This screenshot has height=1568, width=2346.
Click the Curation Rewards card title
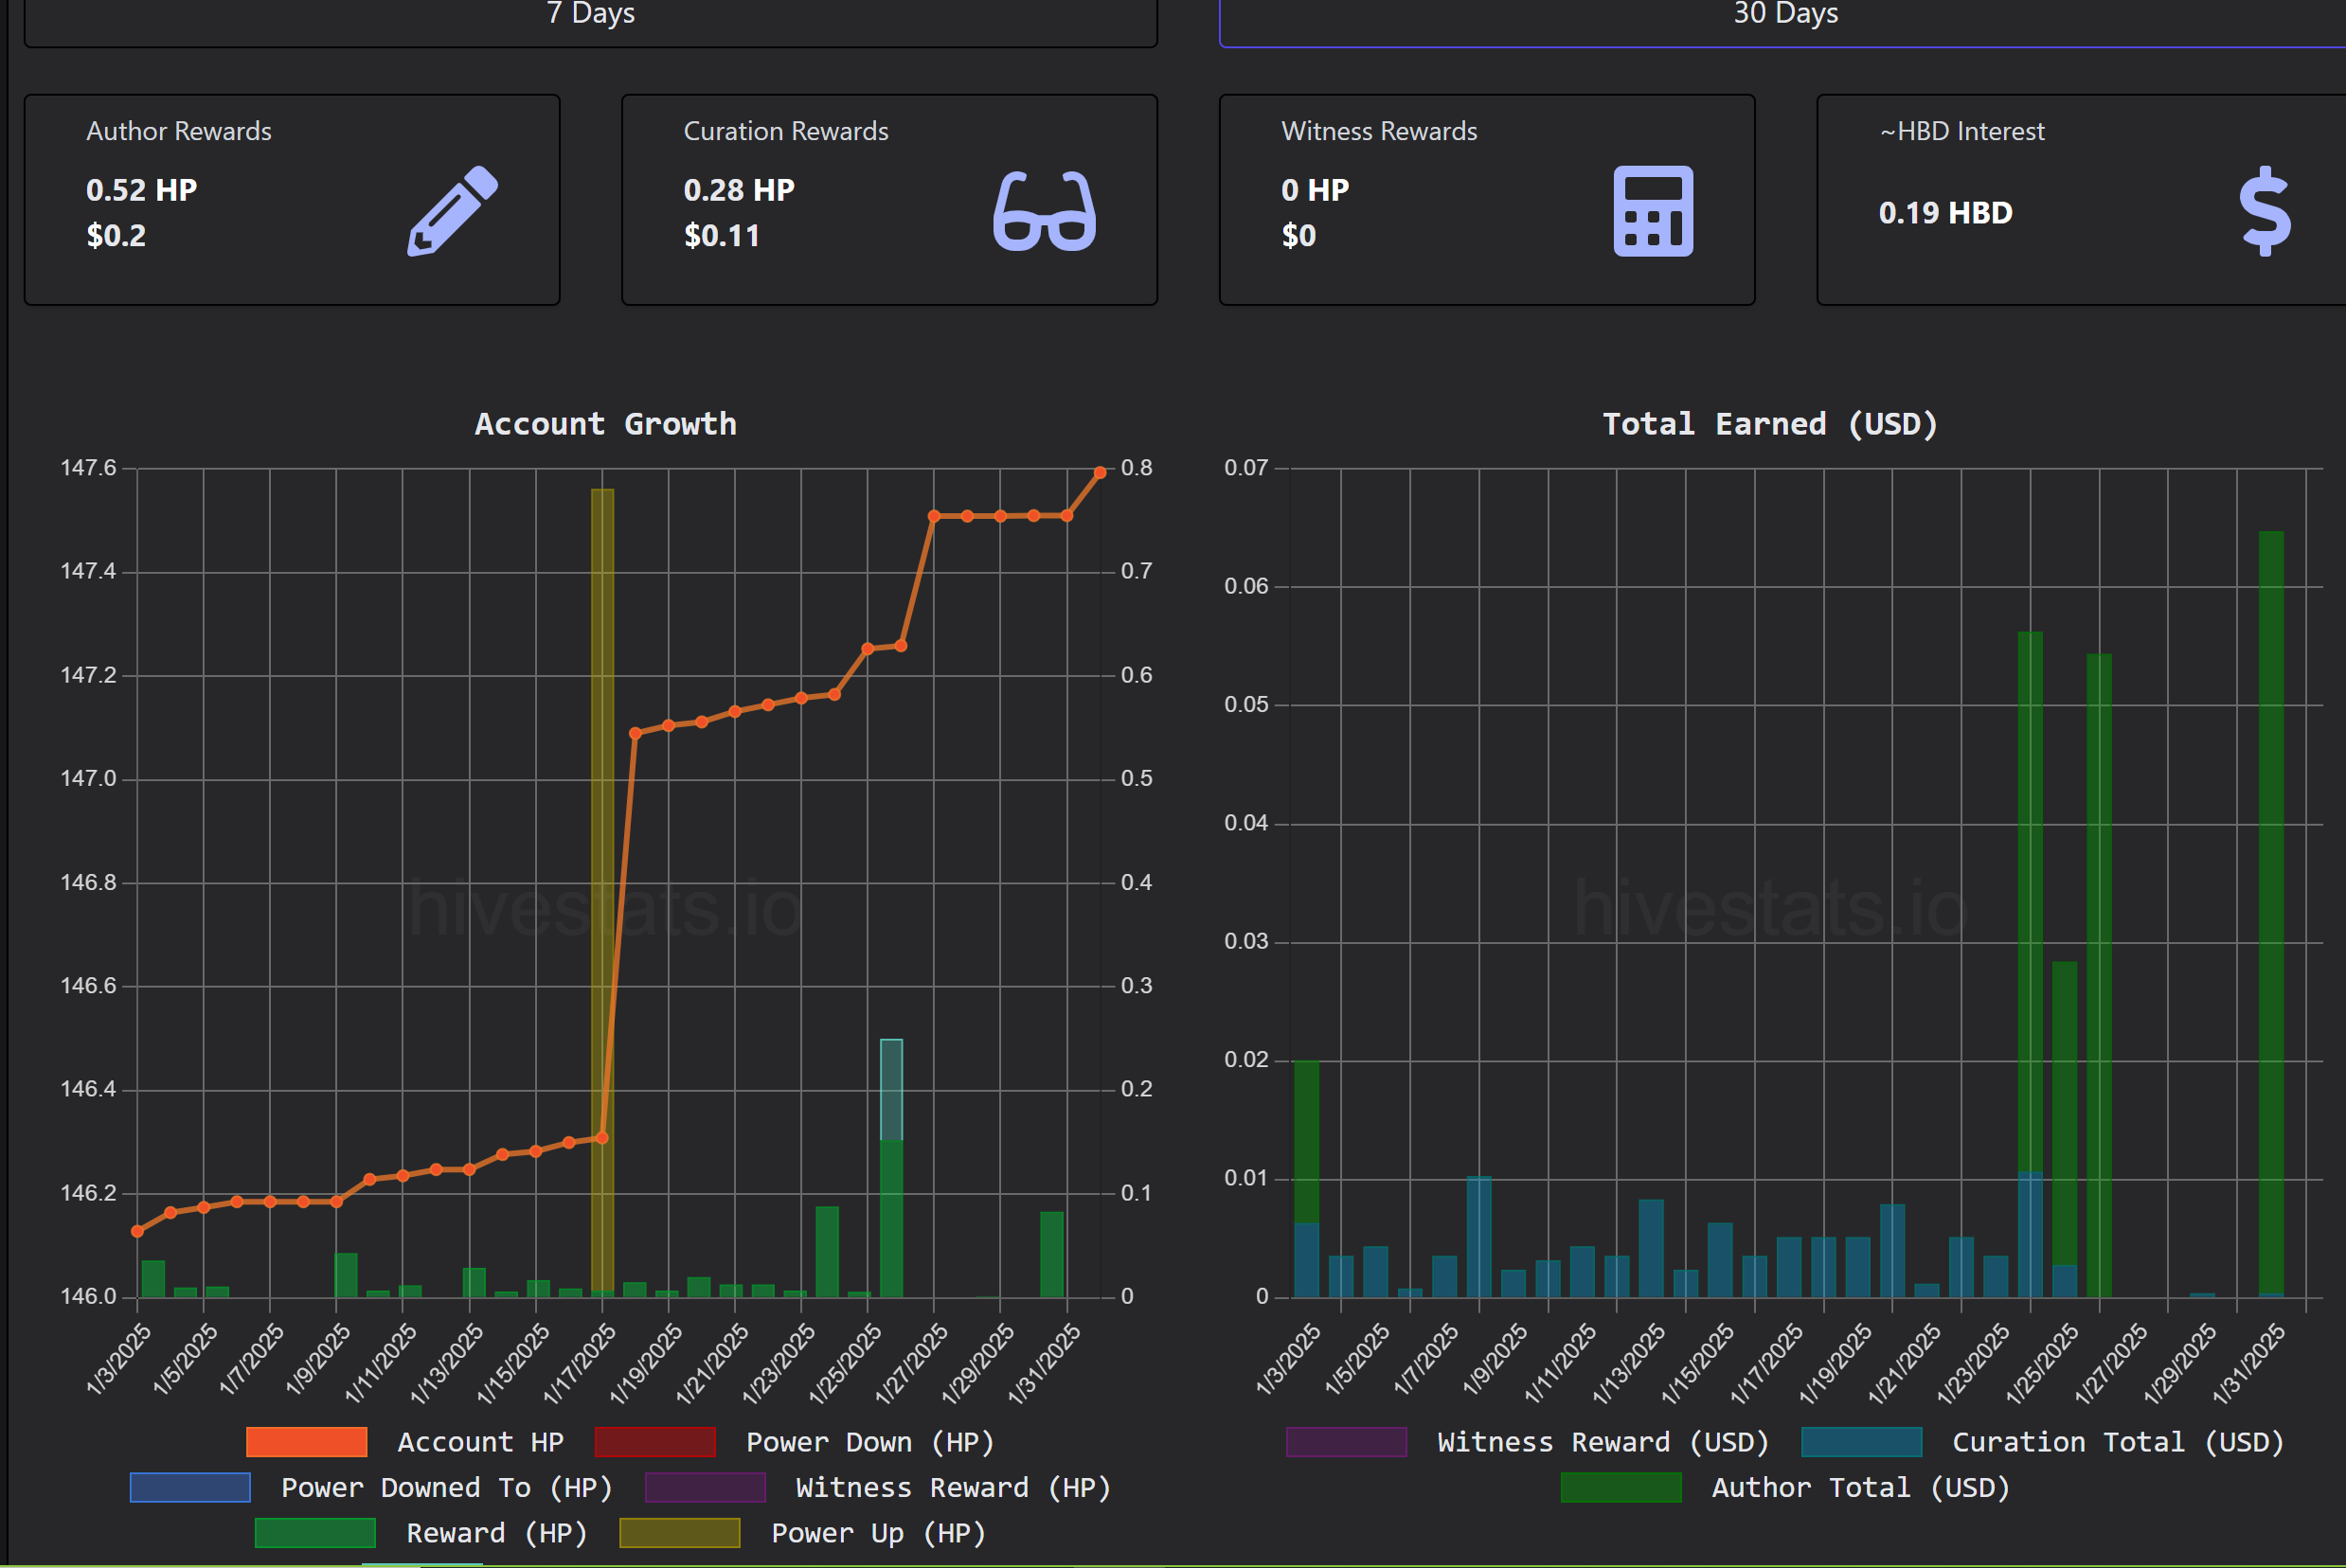pyautogui.click(x=786, y=131)
